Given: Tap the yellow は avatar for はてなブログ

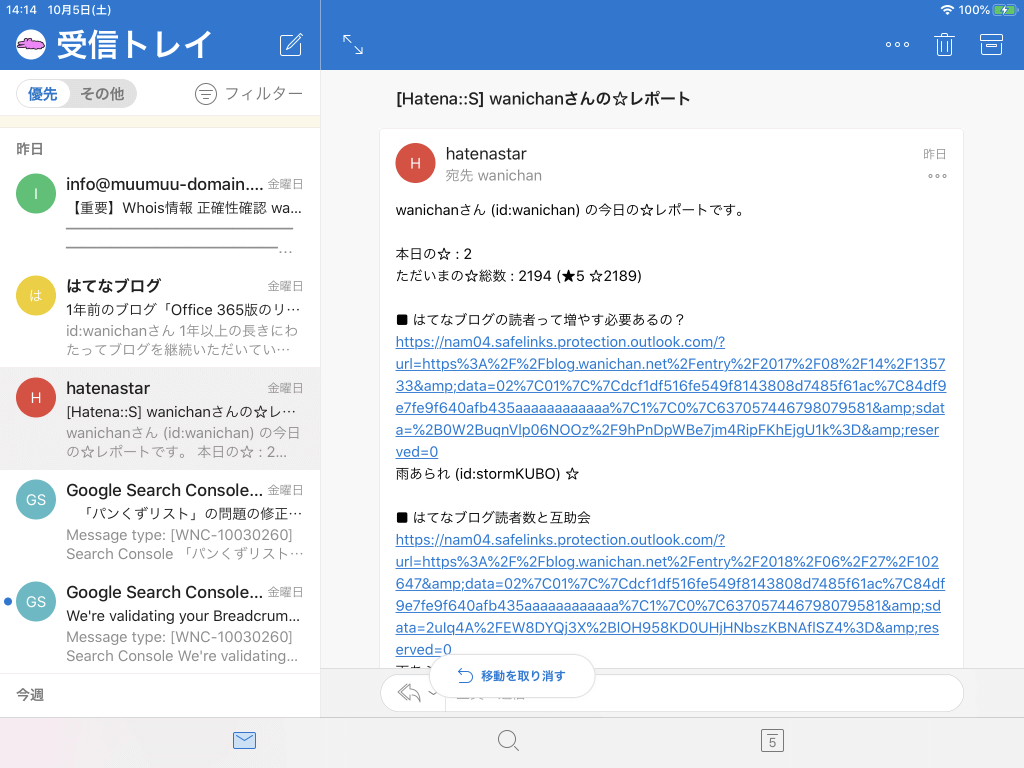Looking at the screenshot, I should coord(36,295).
